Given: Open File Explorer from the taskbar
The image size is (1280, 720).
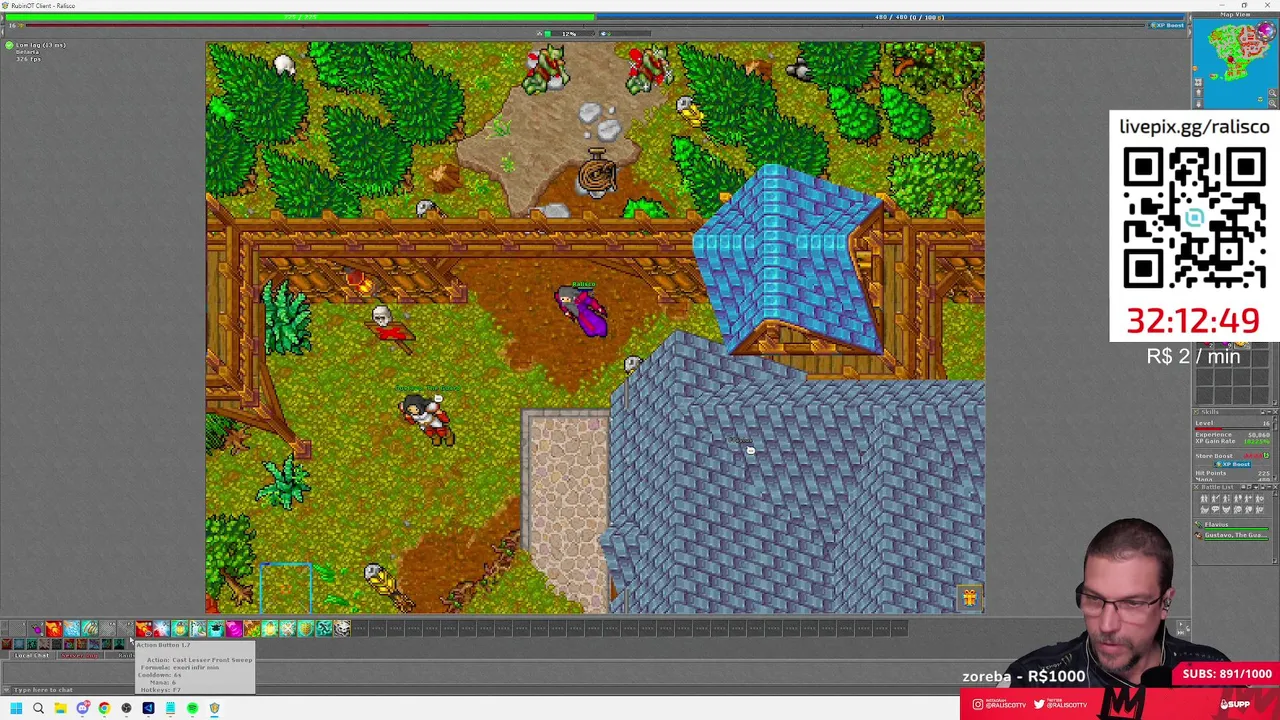Looking at the screenshot, I should 61,708.
